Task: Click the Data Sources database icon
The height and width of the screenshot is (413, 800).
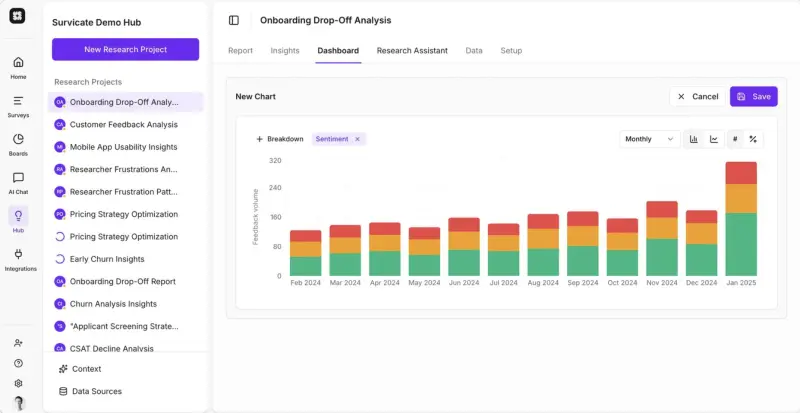Action: pos(63,392)
